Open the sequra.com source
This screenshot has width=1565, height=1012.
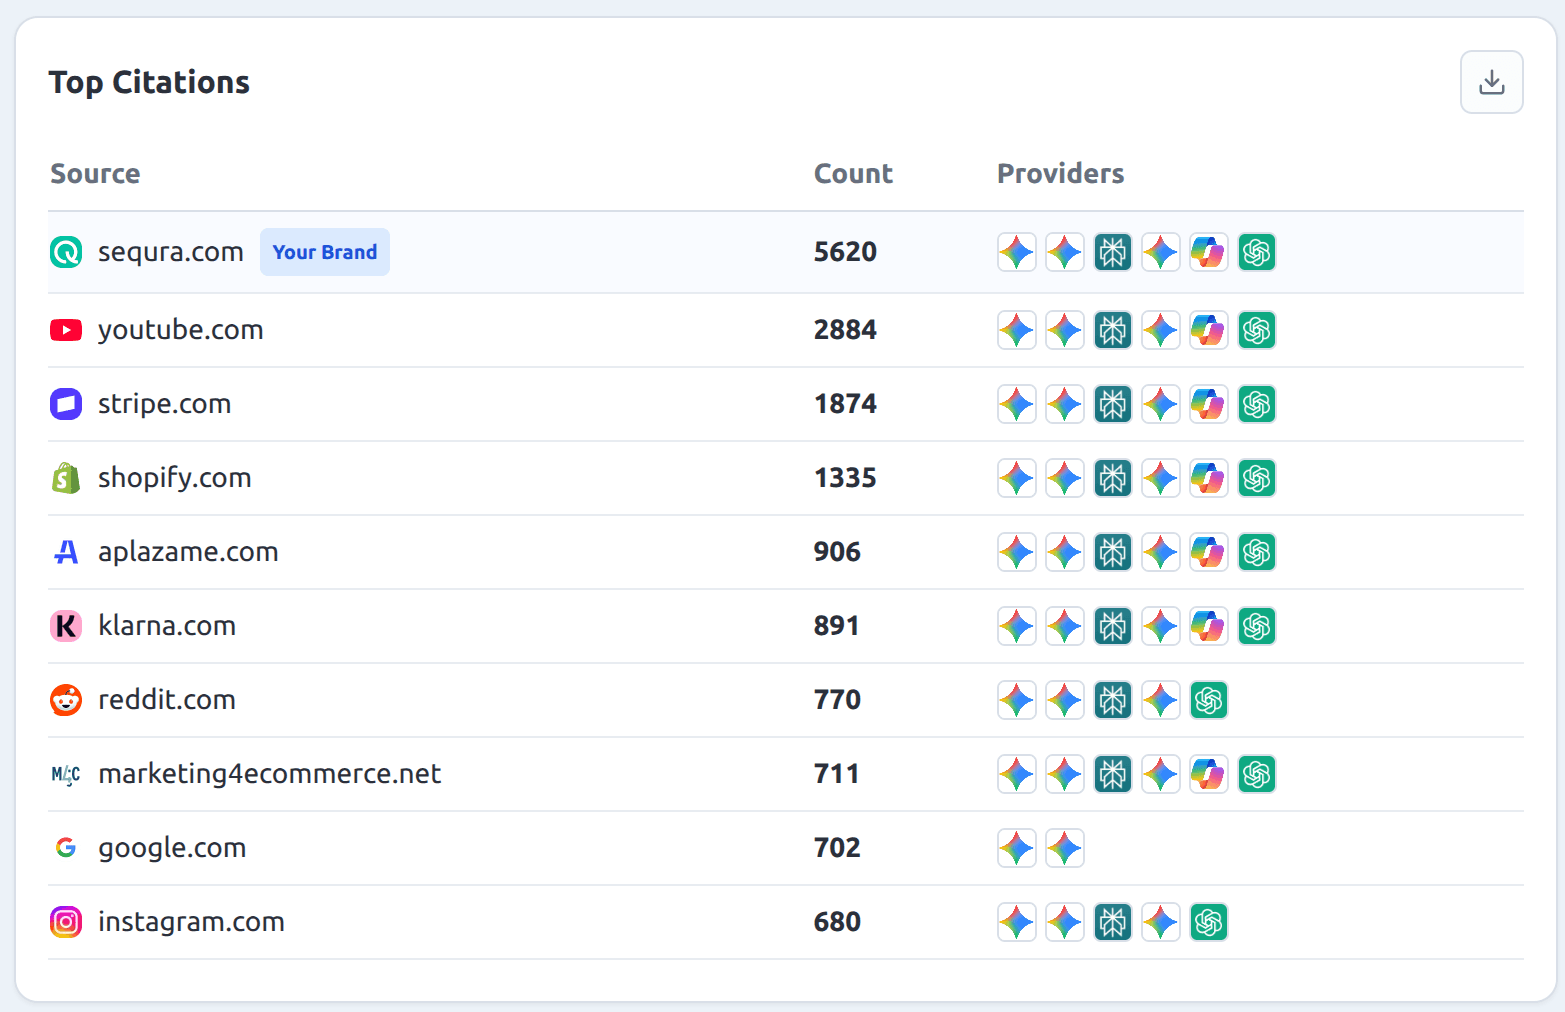click(x=171, y=252)
